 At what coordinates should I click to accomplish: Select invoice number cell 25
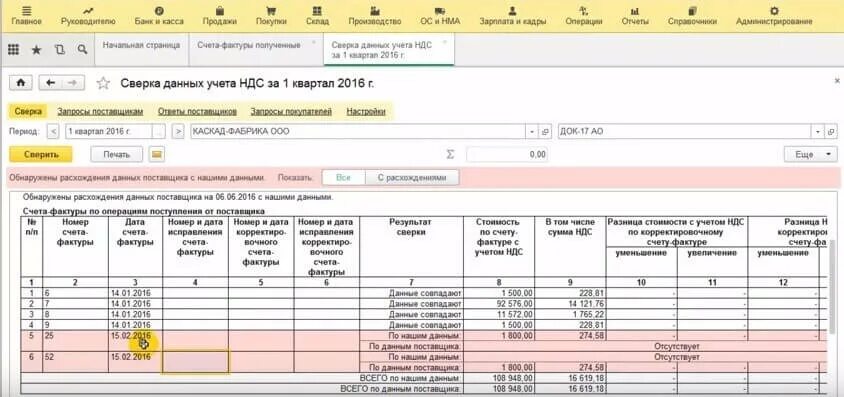[75, 341]
